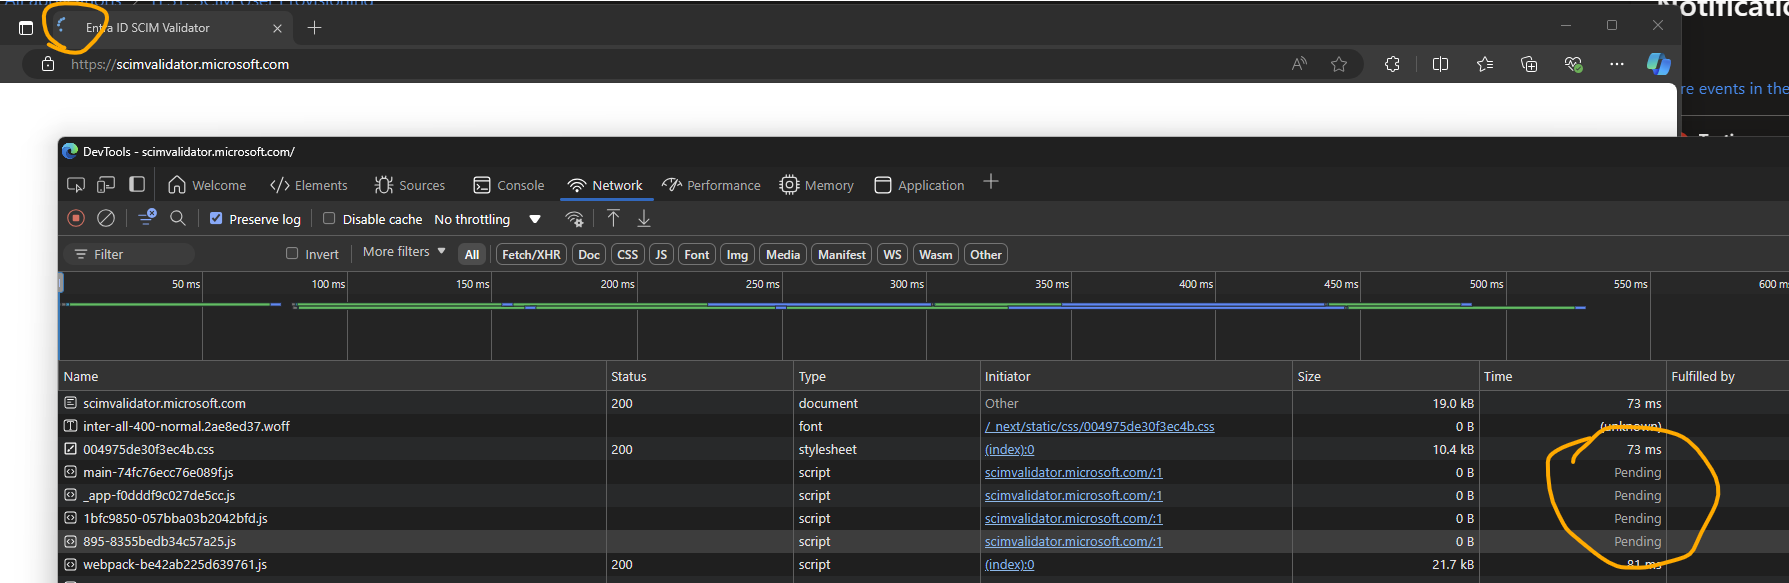Export HAR file download arrow
The height and width of the screenshot is (583, 1789).
tap(644, 218)
